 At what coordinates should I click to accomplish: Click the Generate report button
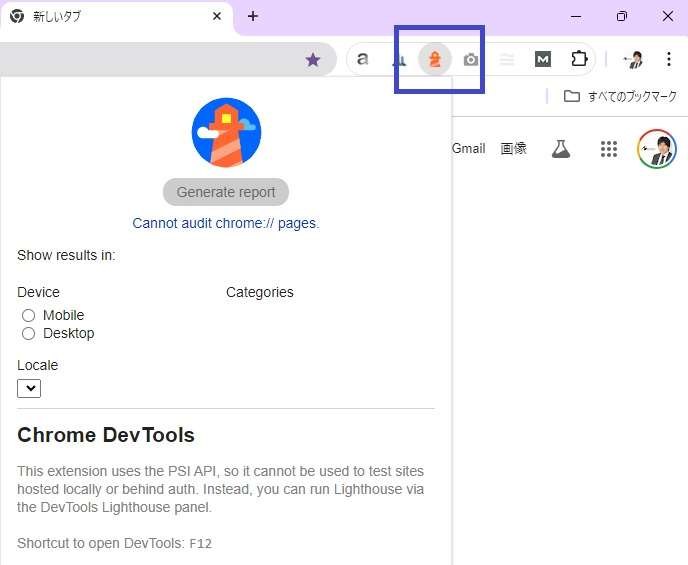point(226,192)
